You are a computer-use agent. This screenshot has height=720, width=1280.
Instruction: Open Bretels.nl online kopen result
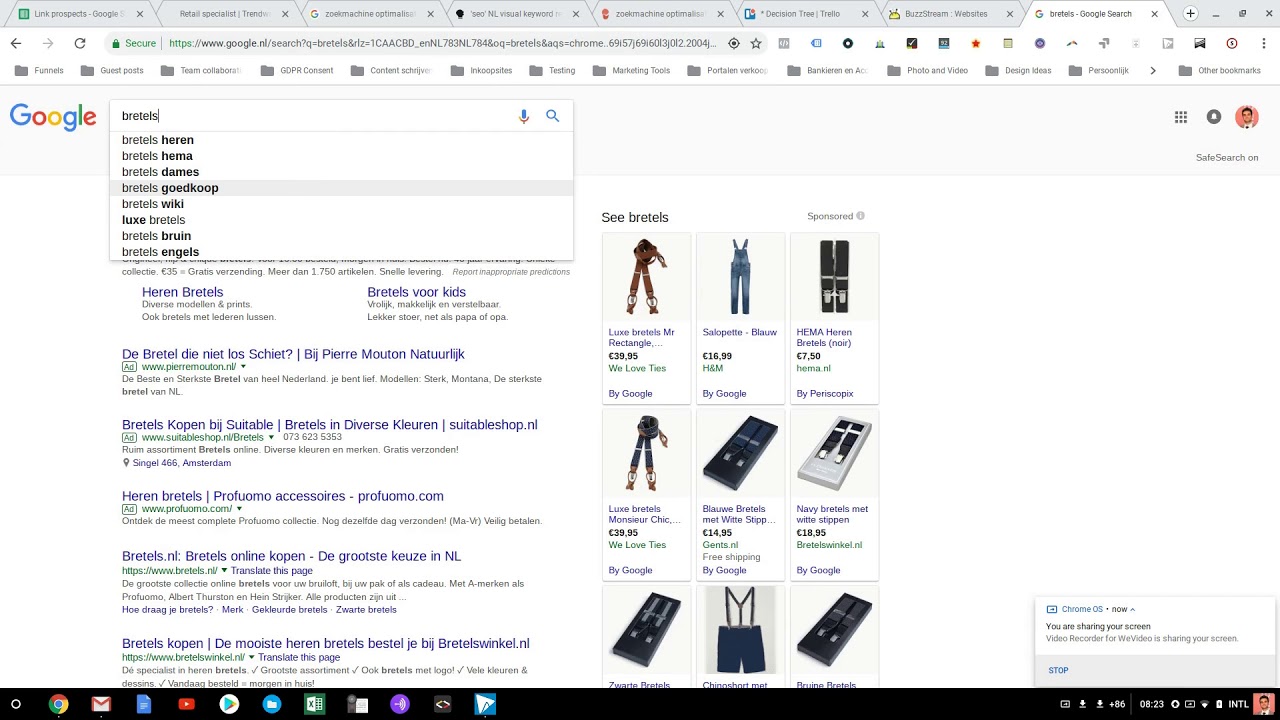(291, 556)
